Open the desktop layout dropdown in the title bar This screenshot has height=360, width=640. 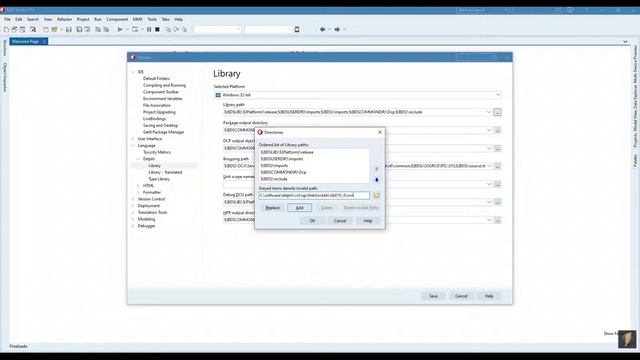[x=506, y=10]
